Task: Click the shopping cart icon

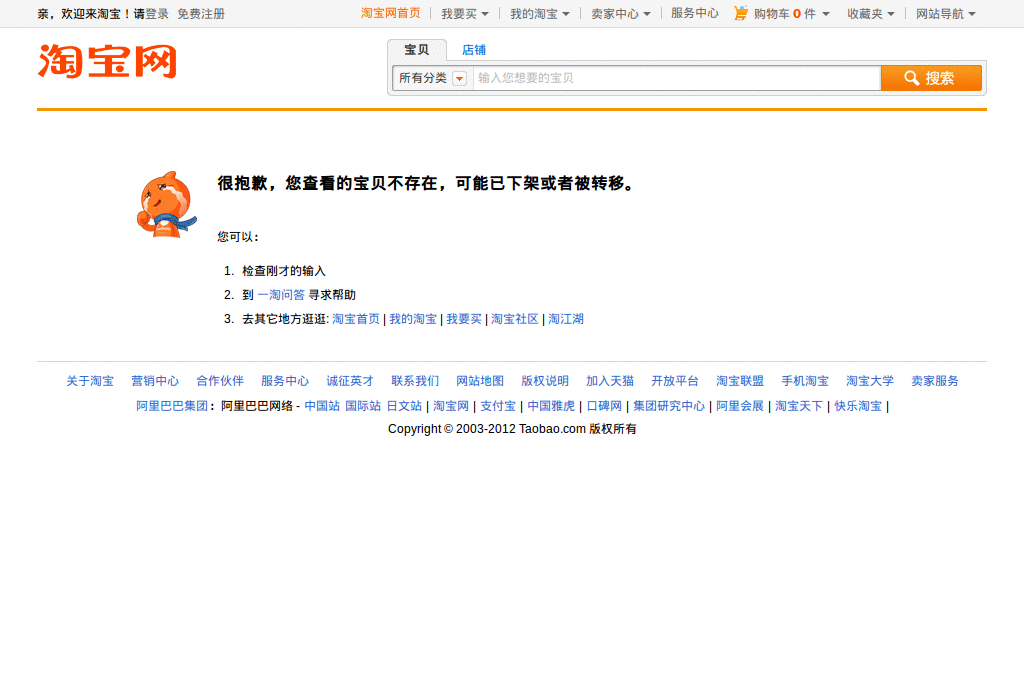Action: [741, 13]
